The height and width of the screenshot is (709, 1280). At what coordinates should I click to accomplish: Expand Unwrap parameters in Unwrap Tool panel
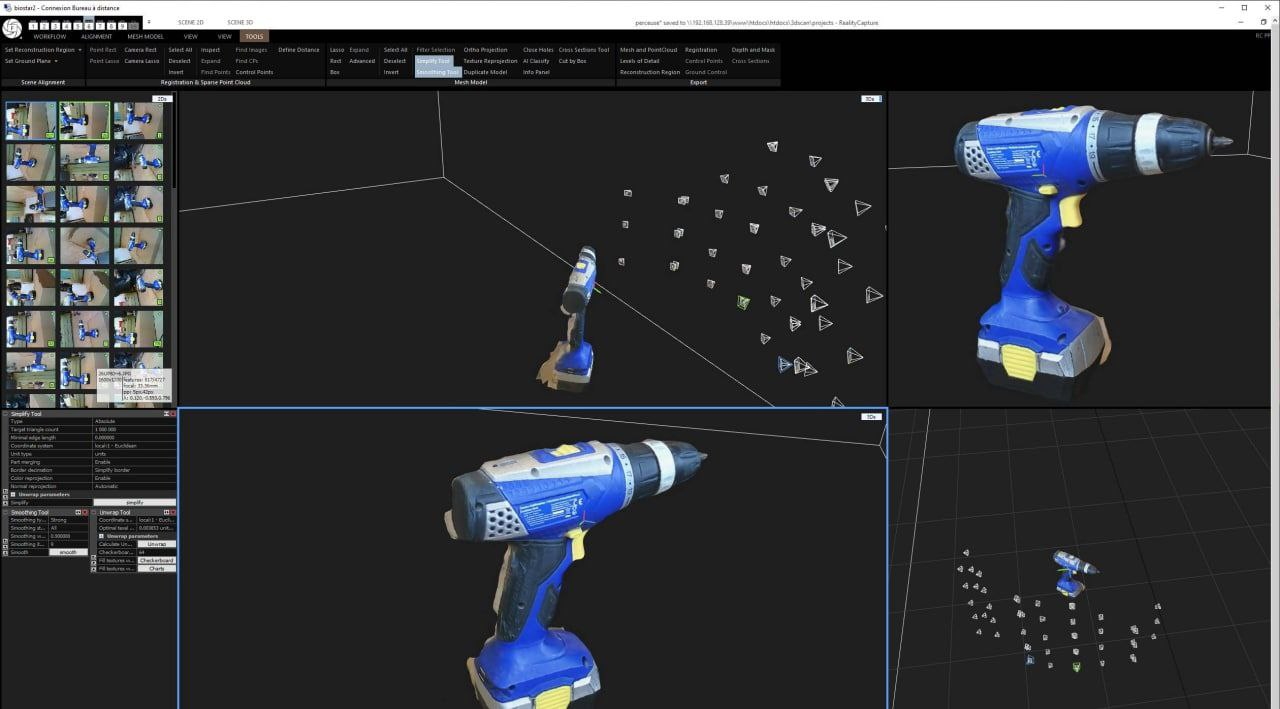coord(101,536)
